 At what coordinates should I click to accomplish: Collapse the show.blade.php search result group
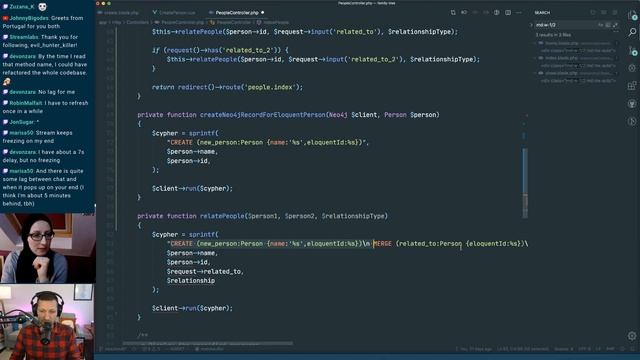(x=535, y=73)
